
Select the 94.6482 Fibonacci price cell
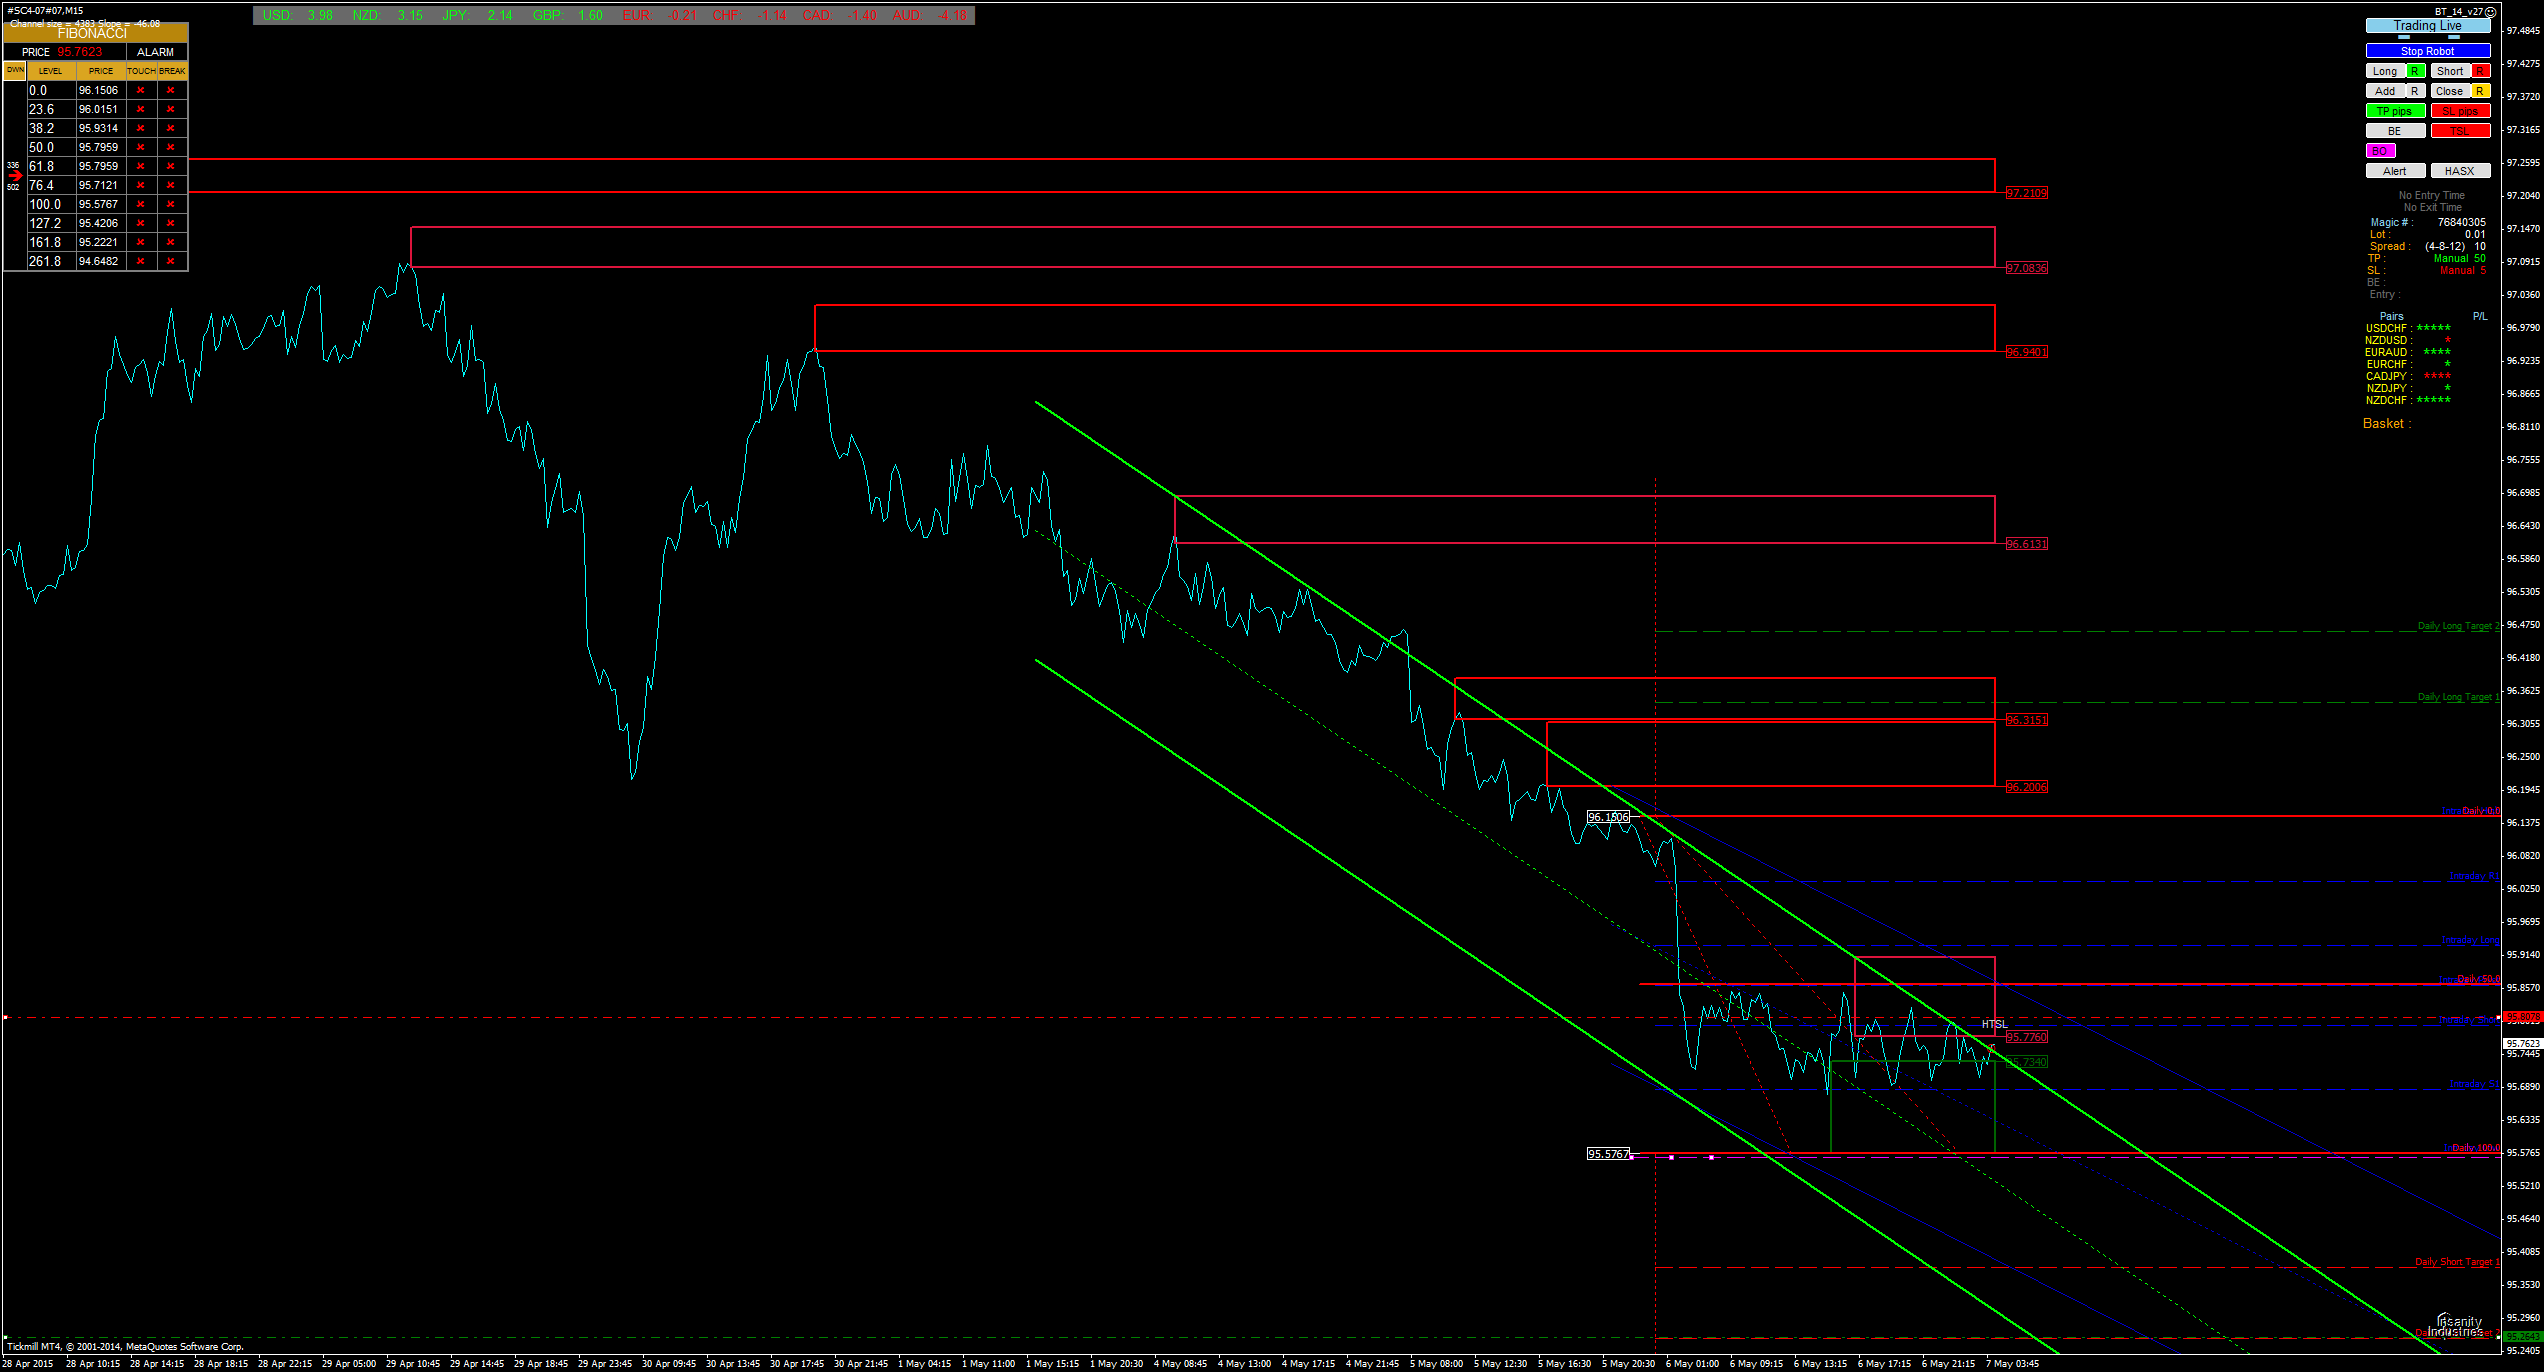tap(100, 261)
